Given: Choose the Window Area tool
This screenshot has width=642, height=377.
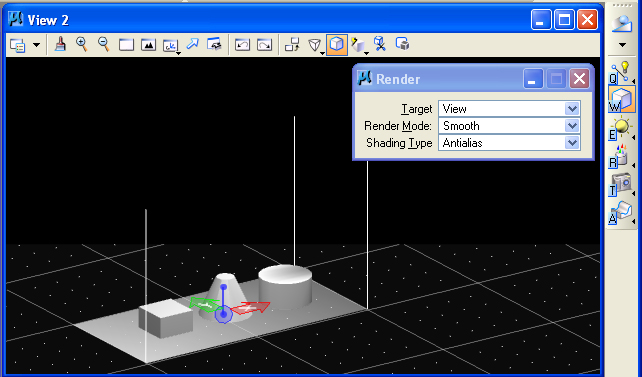Looking at the screenshot, I should (126, 45).
